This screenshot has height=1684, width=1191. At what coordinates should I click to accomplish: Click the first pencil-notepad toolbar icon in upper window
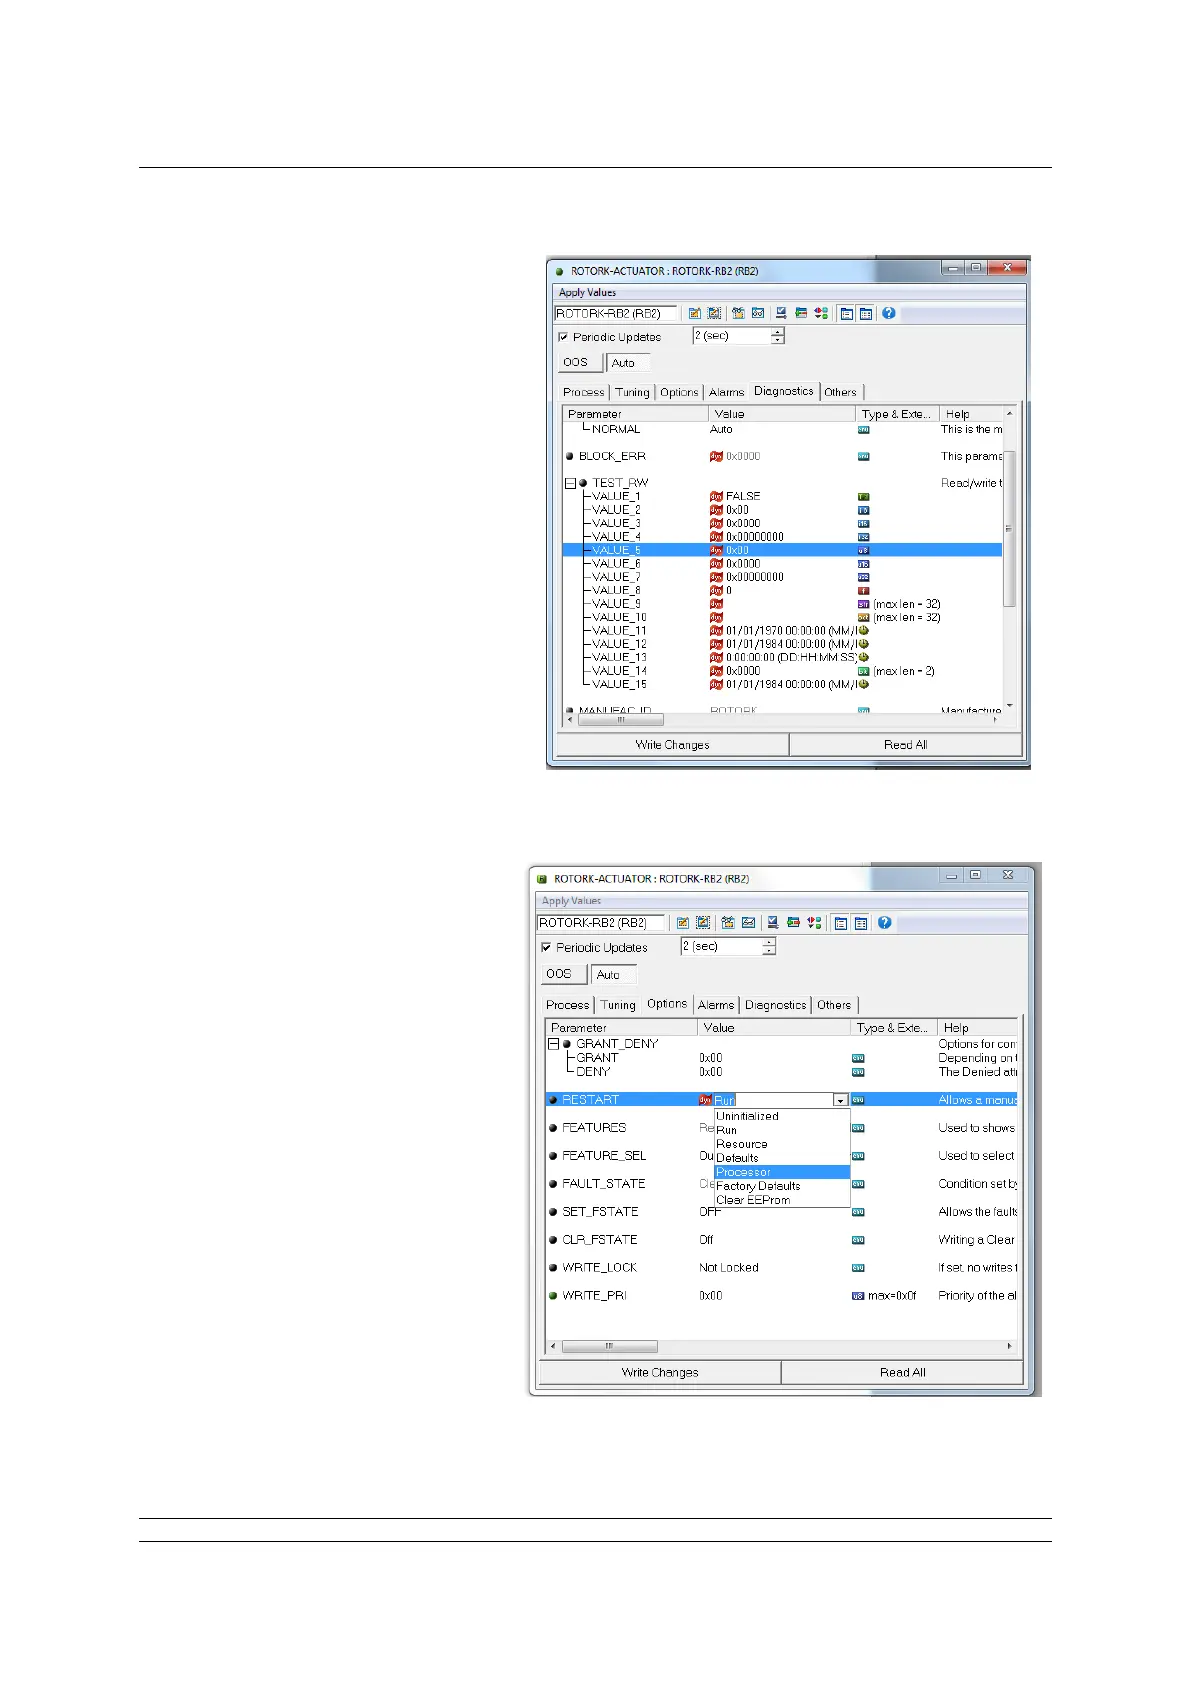point(695,313)
